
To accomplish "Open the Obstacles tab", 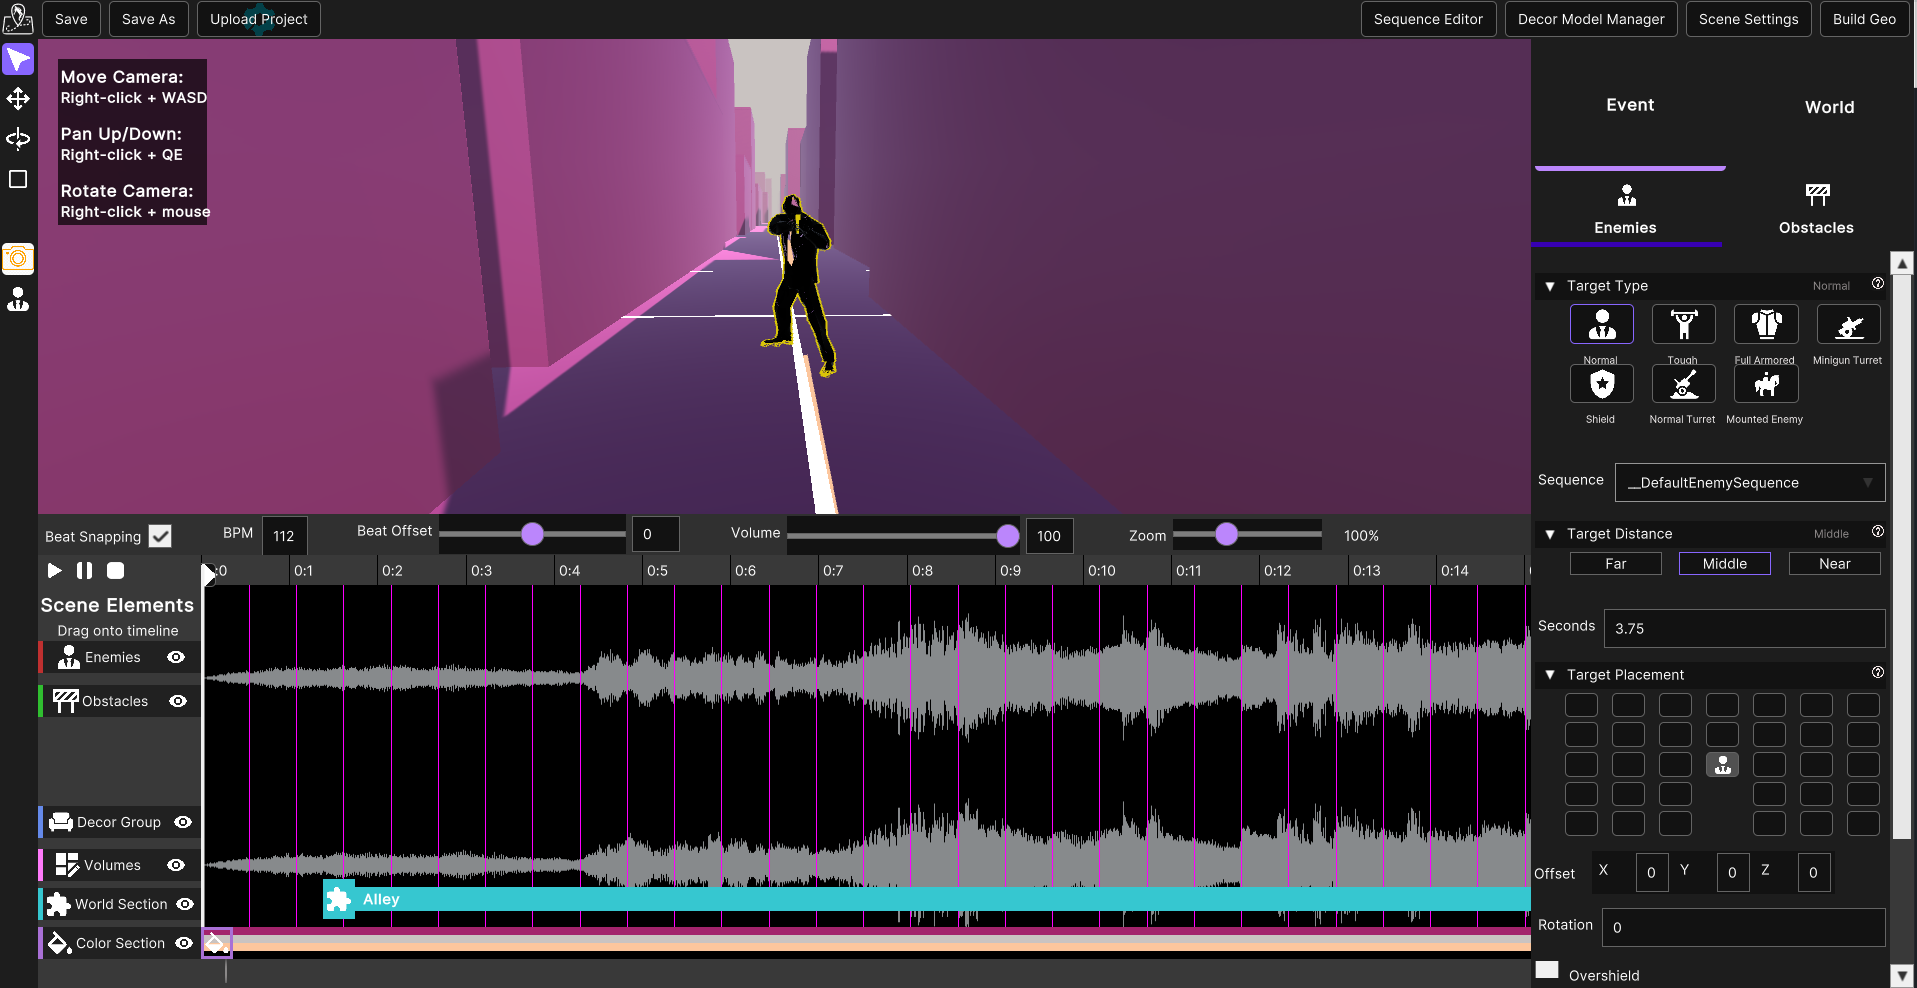I will click(x=1815, y=210).
